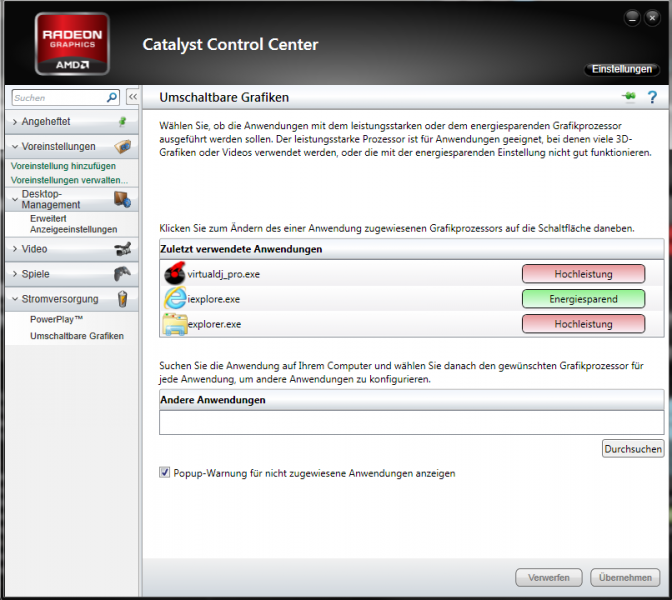Select the iexplore.exe name text
This screenshot has height=600, width=672.
point(213,299)
